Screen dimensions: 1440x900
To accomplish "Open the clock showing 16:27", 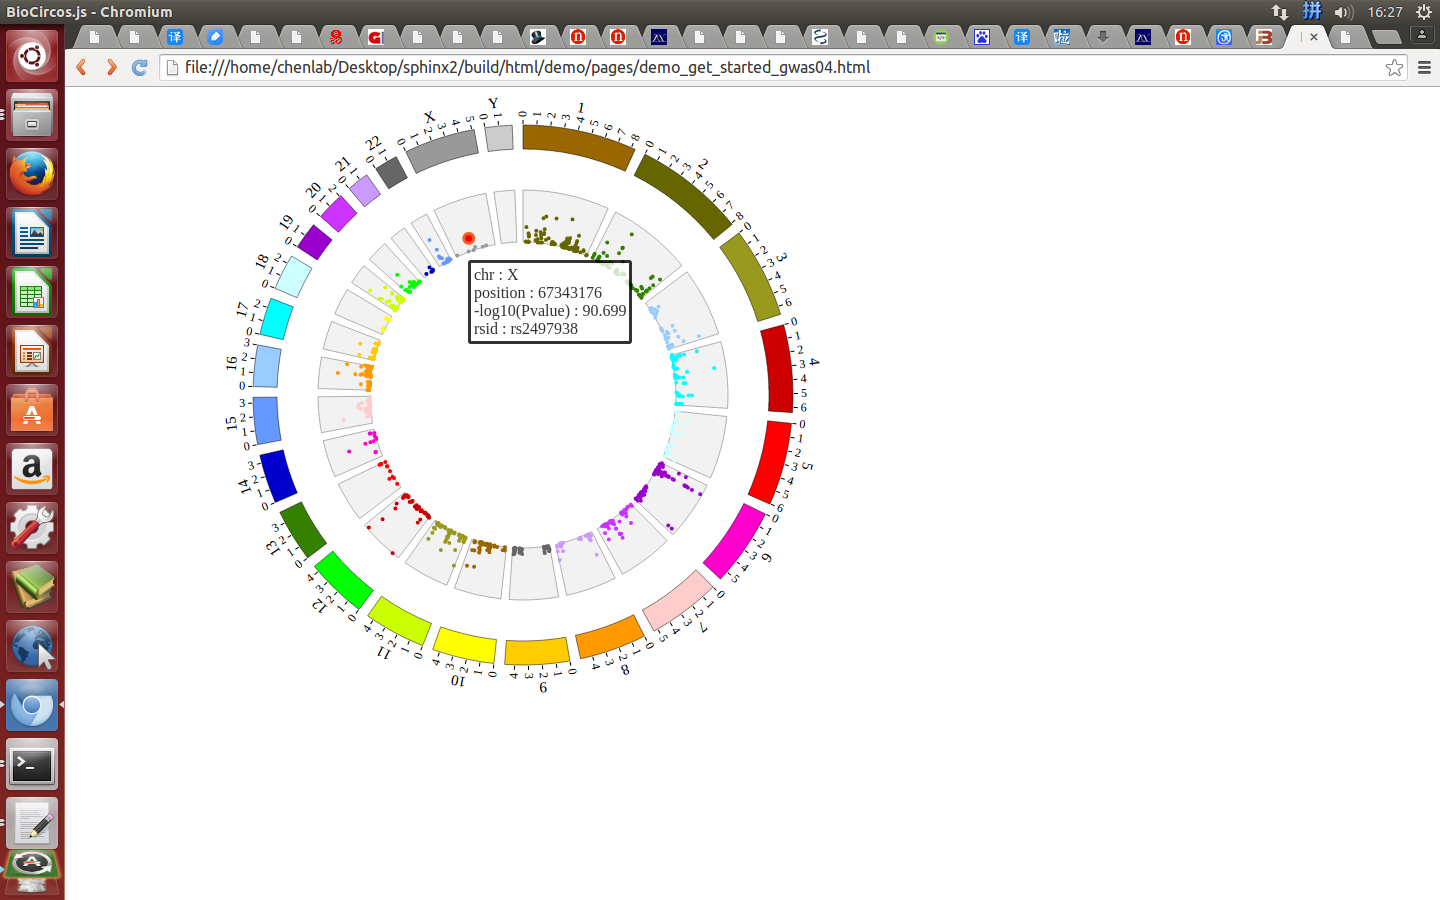I will [1385, 12].
